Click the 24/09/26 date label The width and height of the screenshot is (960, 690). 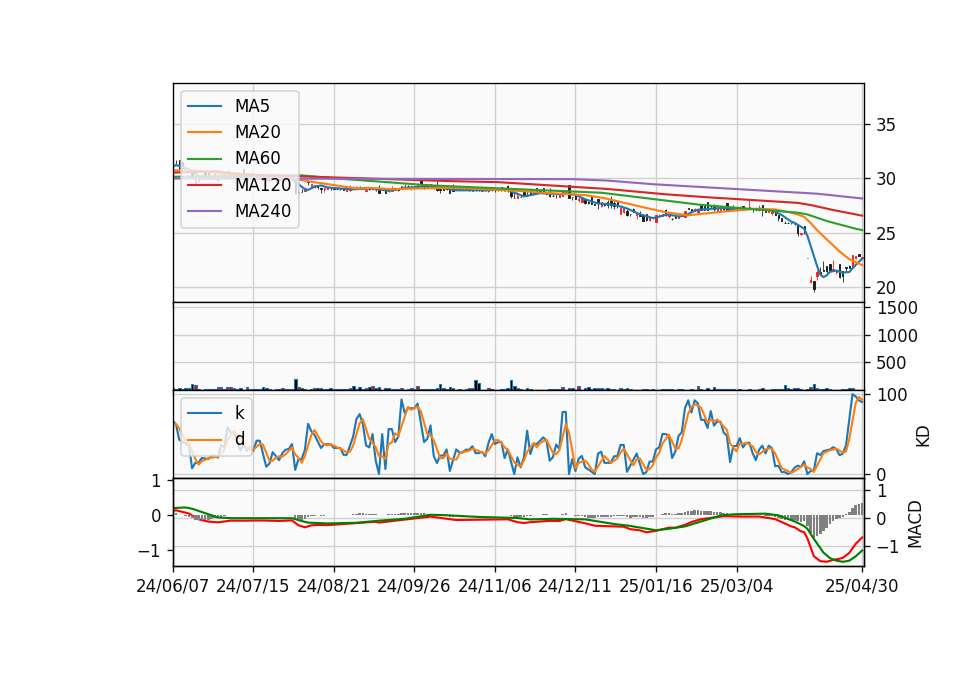coord(413,586)
